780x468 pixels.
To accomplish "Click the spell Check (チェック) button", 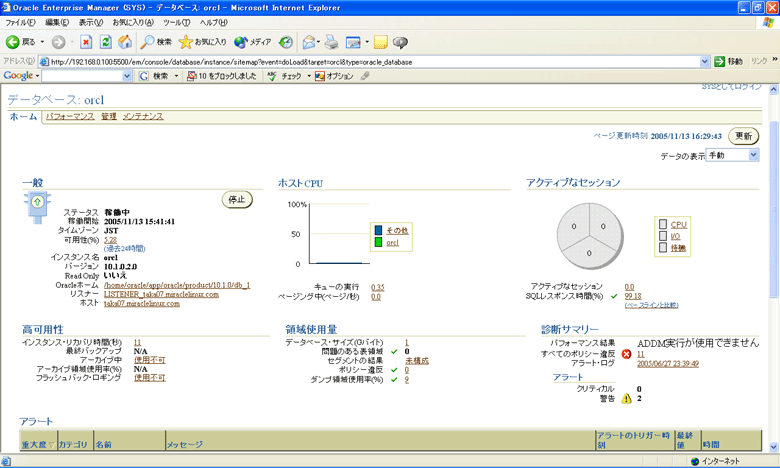I will pos(285,76).
